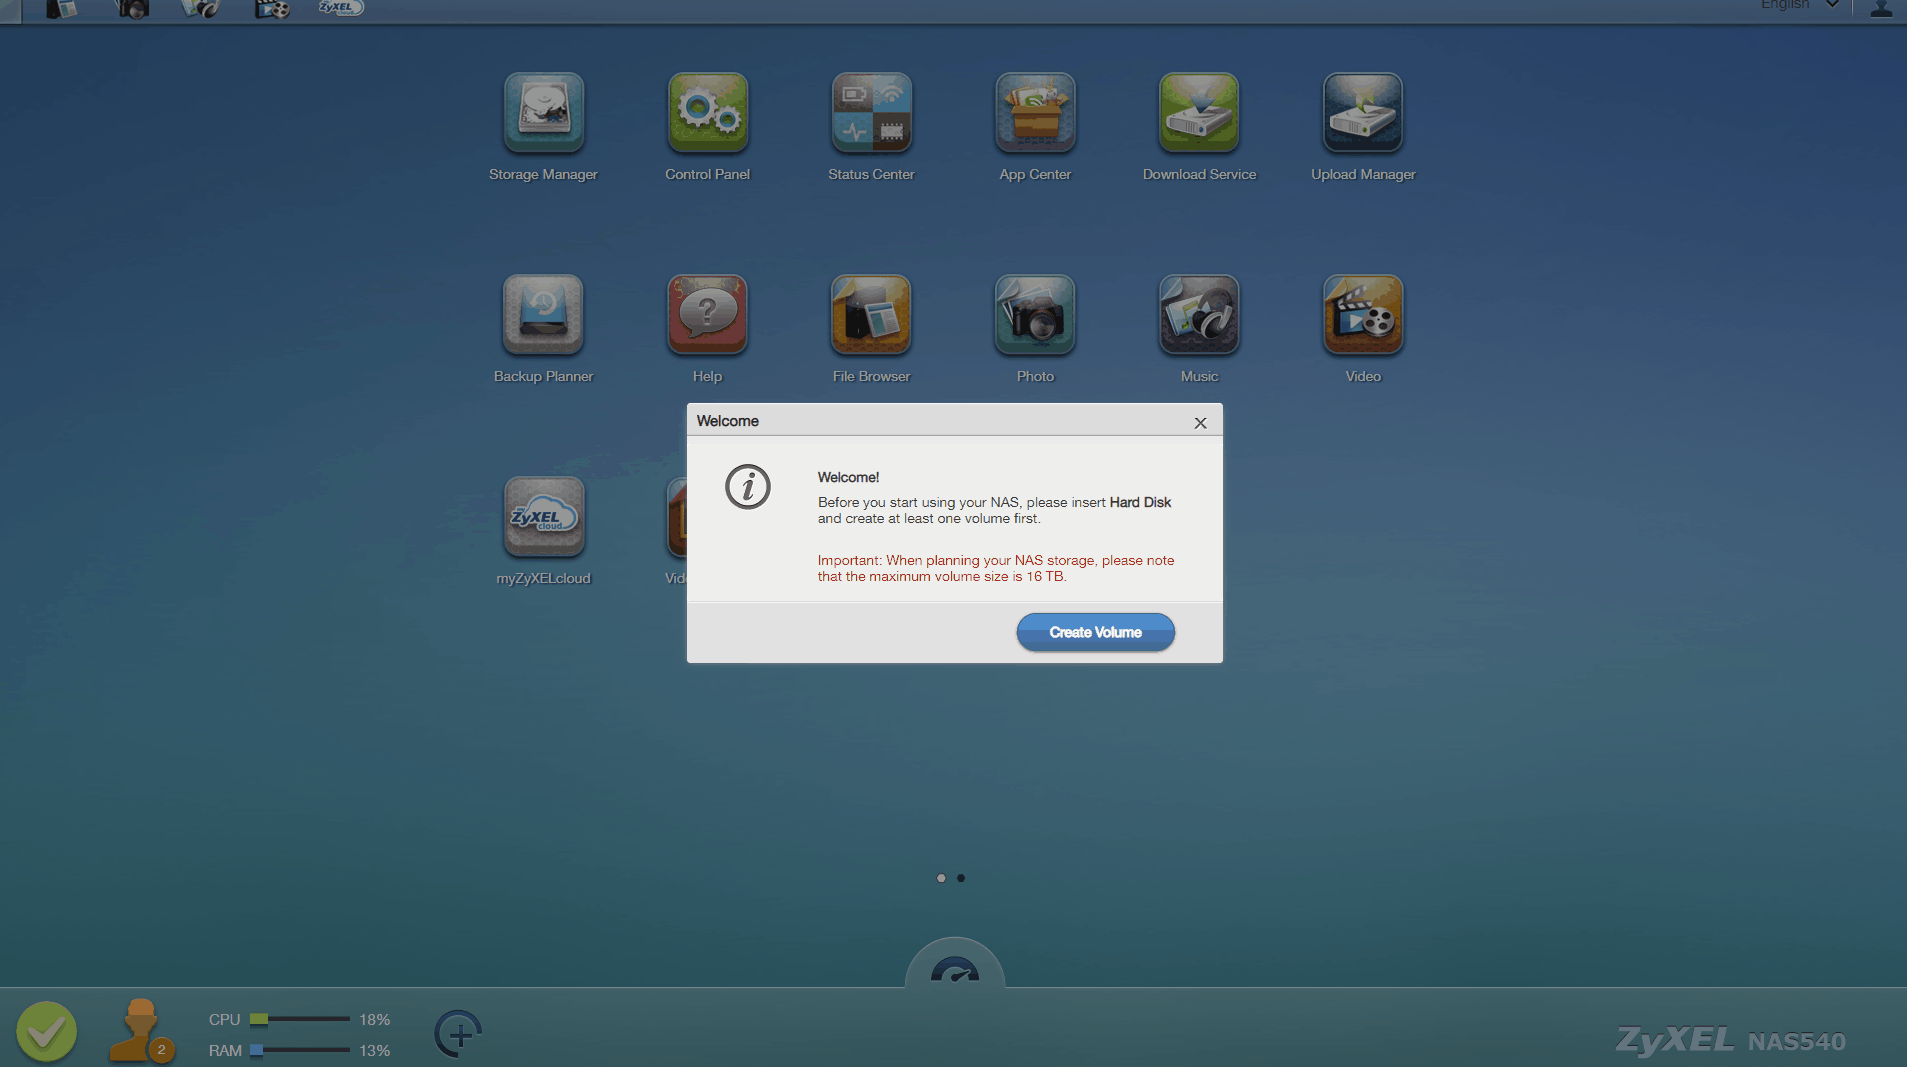The height and width of the screenshot is (1067, 1907).
Task: Open Music shortcut in top bar
Action: pyautogui.click(x=201, y=9)
